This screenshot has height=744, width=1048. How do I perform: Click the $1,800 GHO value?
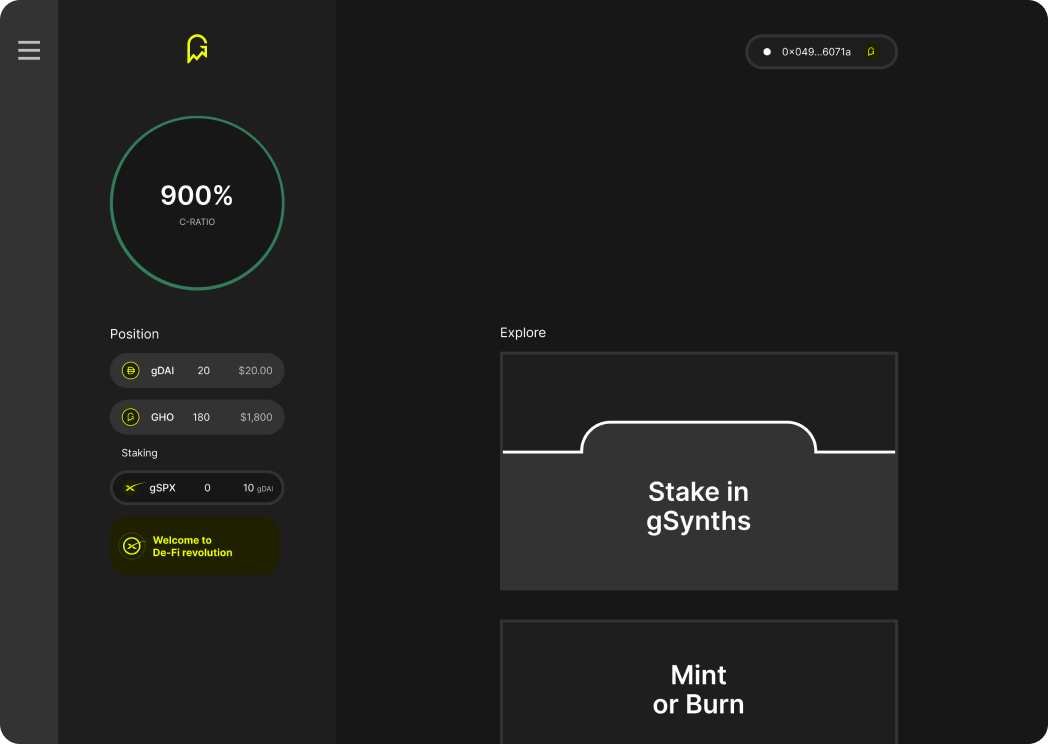(256, 417)
